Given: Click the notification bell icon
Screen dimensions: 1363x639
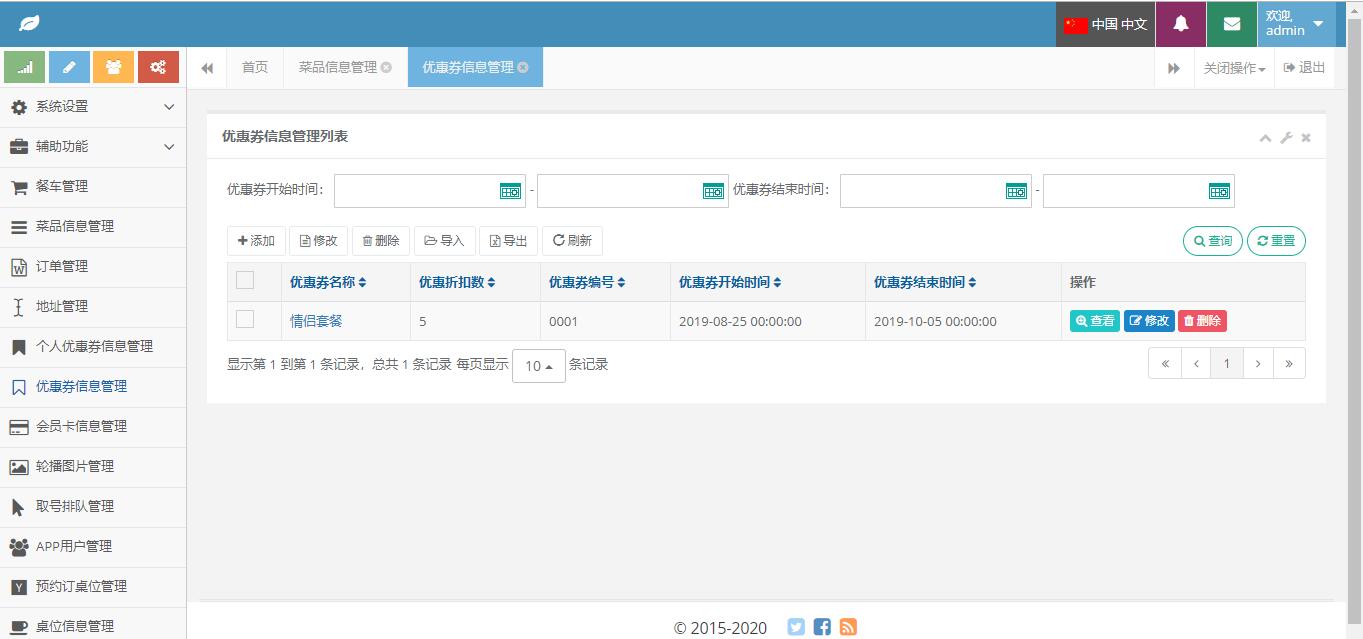Looking at the screenshot, I should click(x=1181, y=24).
